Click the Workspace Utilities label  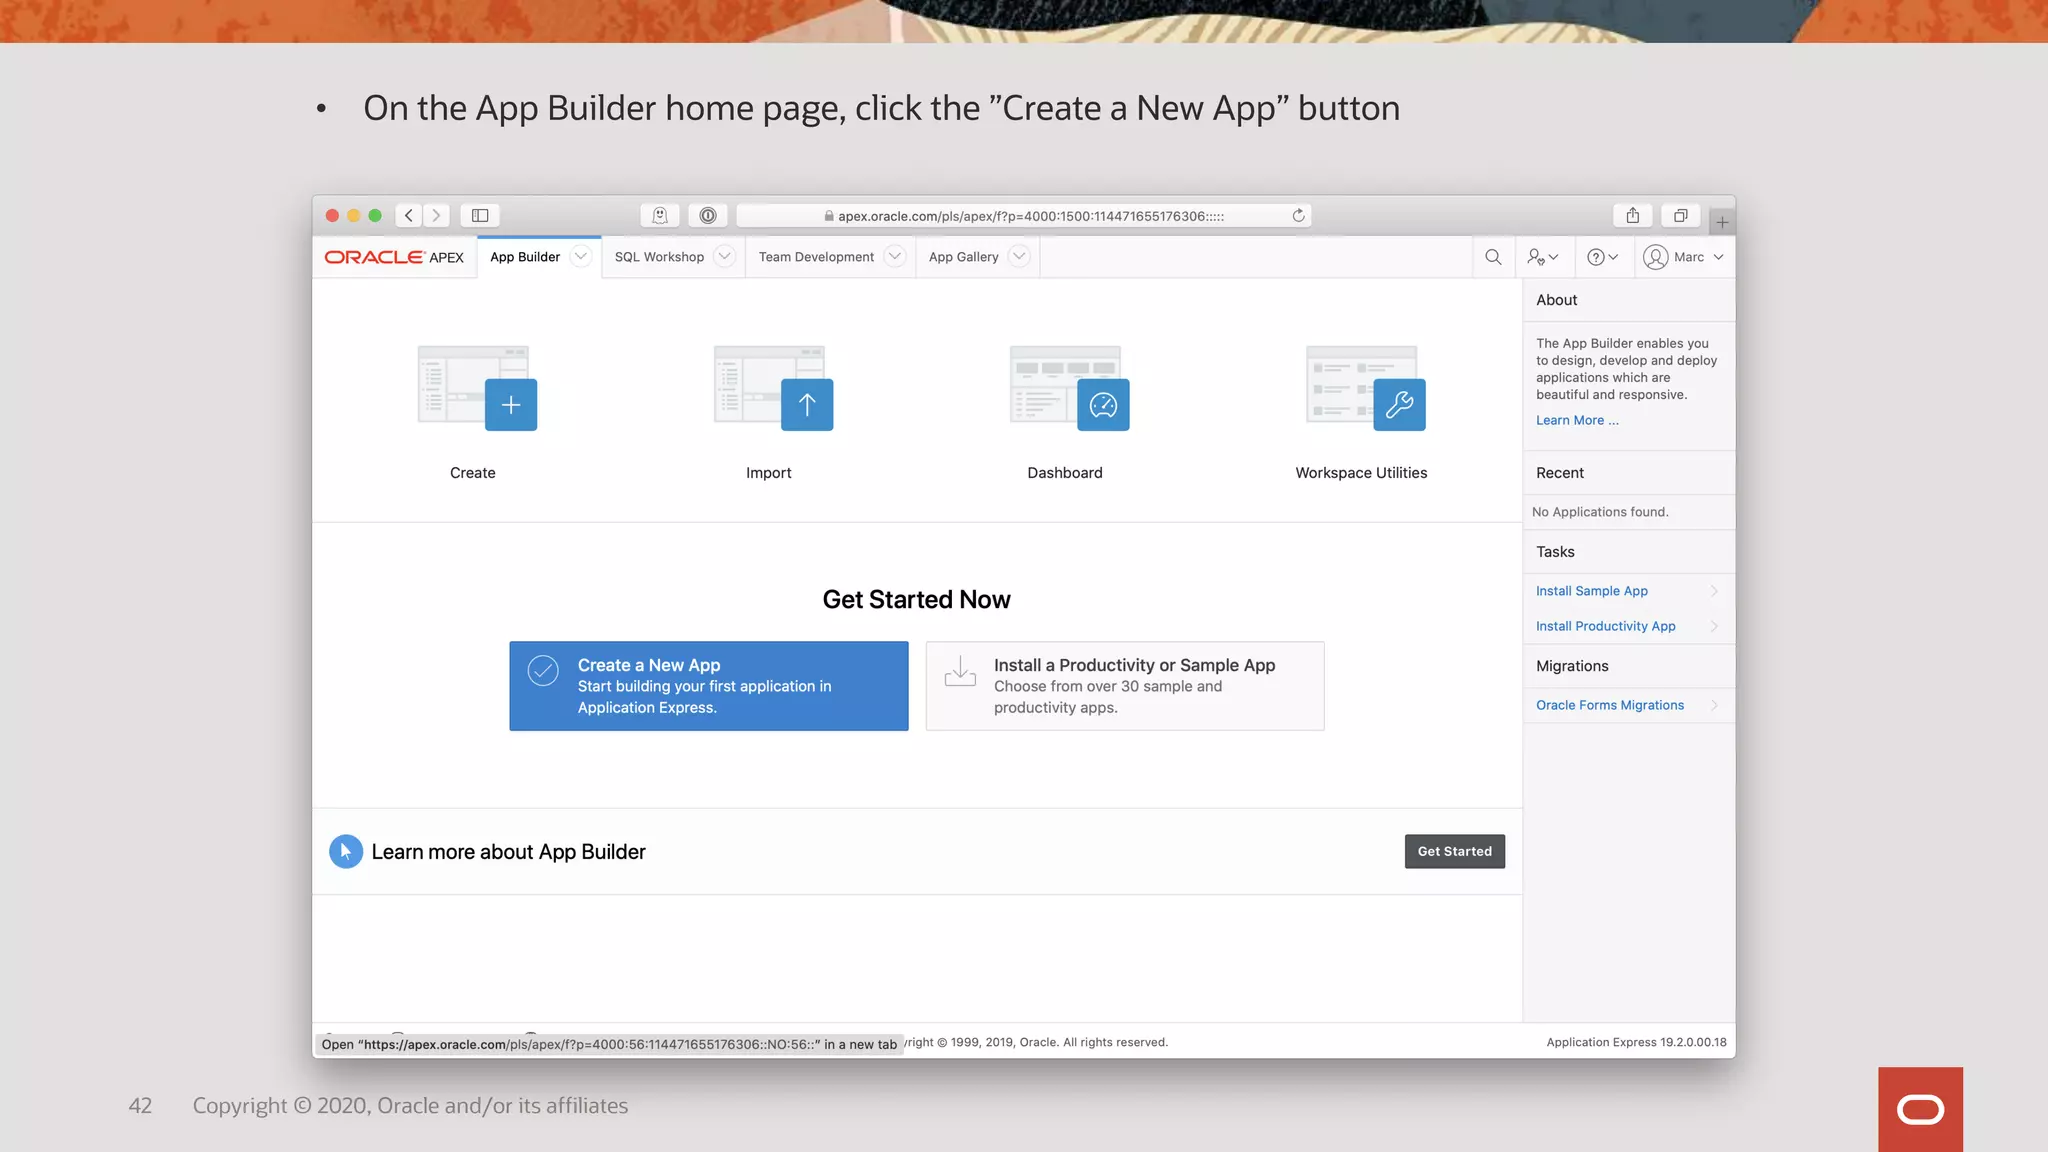point(1361,473)
